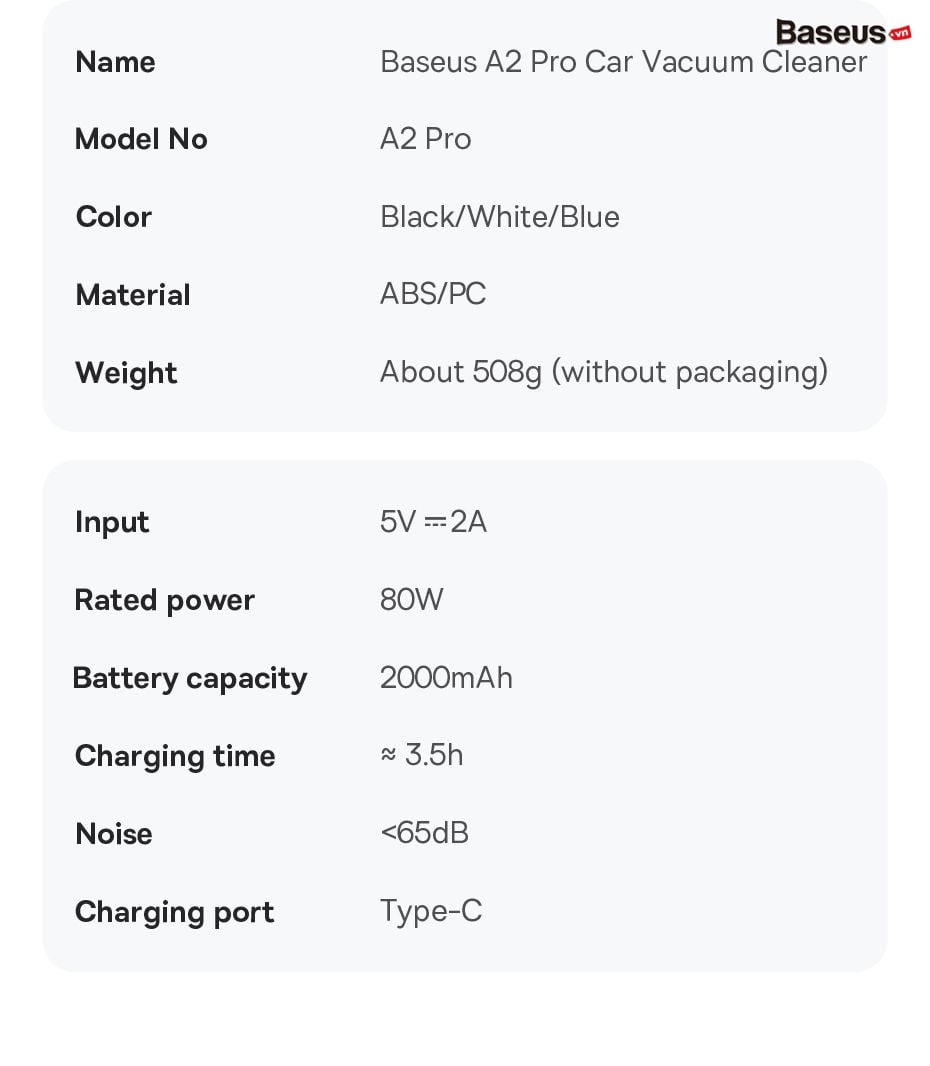This screenshot has height=1066, width=930.
Task: Click the "80W" rated power value
Action: coord(411,600)
